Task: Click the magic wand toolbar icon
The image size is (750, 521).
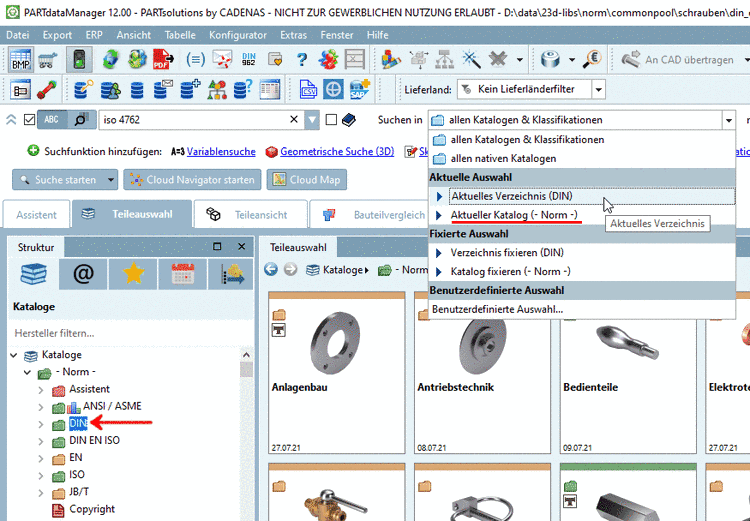Action: click(x=471, y=60)
